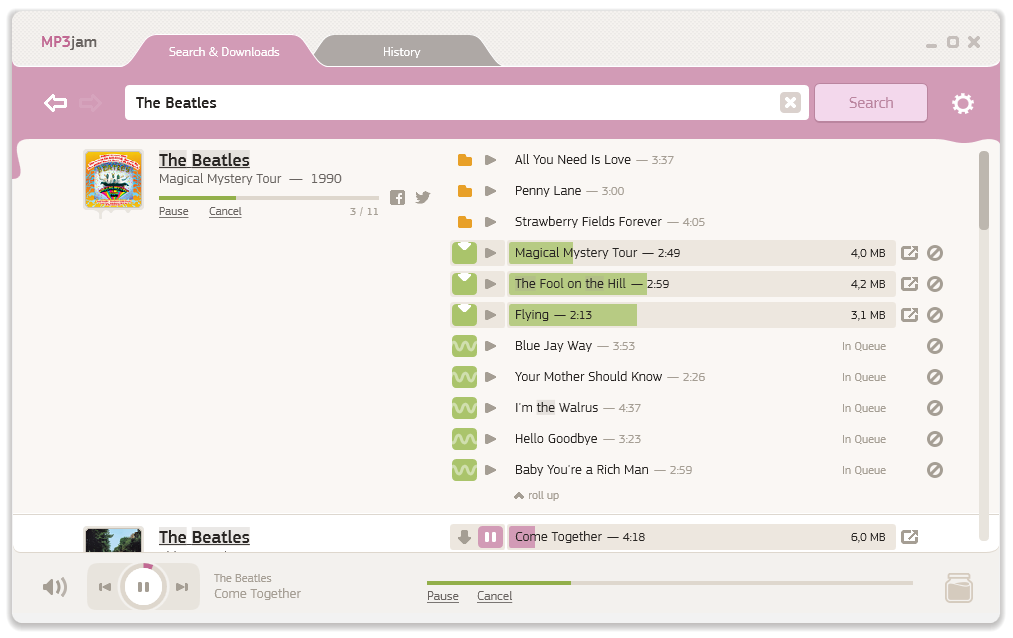This screenshot has width=1013, height=638.
Task: Remove Blue Jay Way from queue
Action: [x=935, y=346]
